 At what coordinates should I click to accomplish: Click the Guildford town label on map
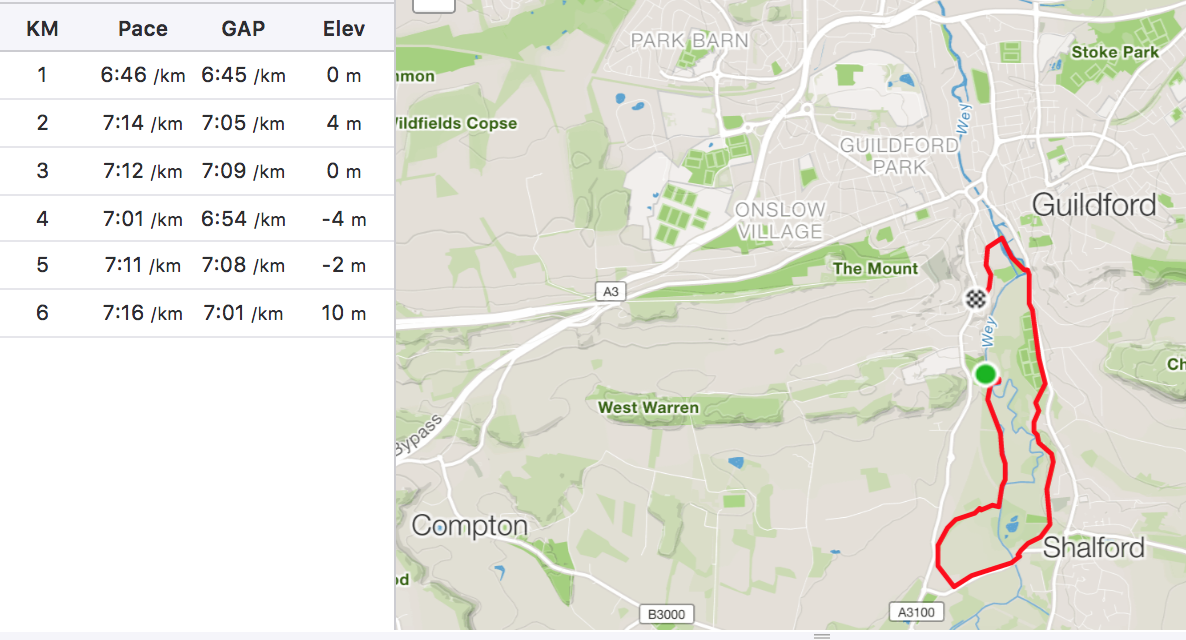pos(1094,205)
